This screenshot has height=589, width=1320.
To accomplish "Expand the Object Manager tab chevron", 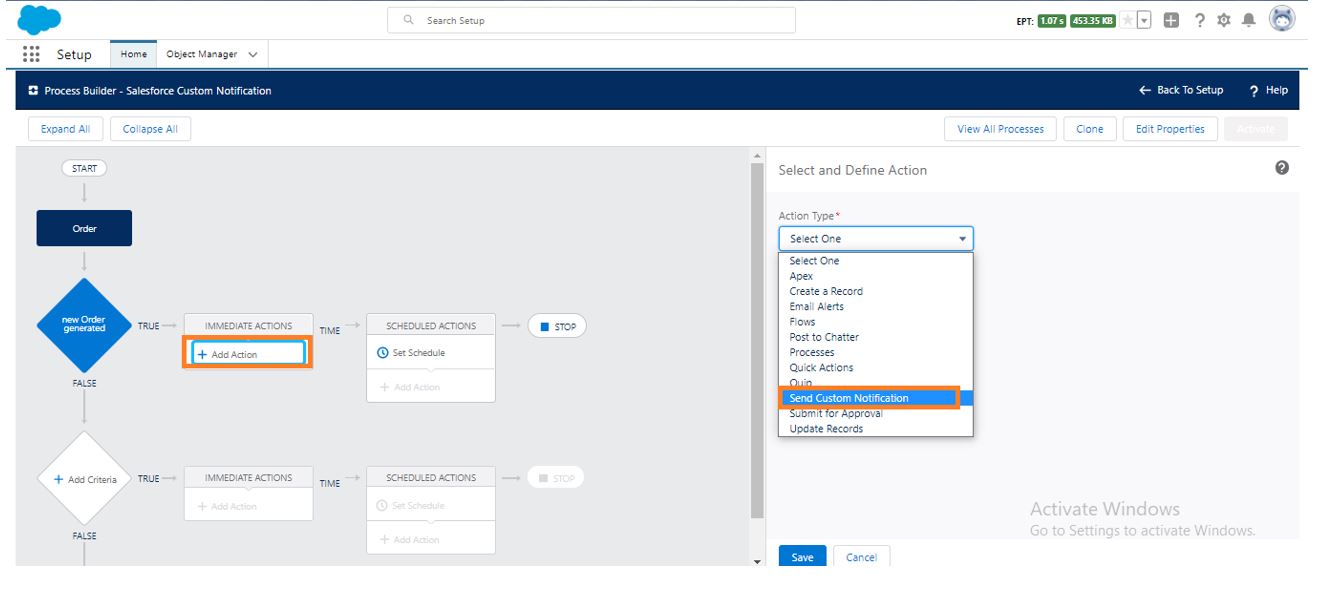I will 253,55.
